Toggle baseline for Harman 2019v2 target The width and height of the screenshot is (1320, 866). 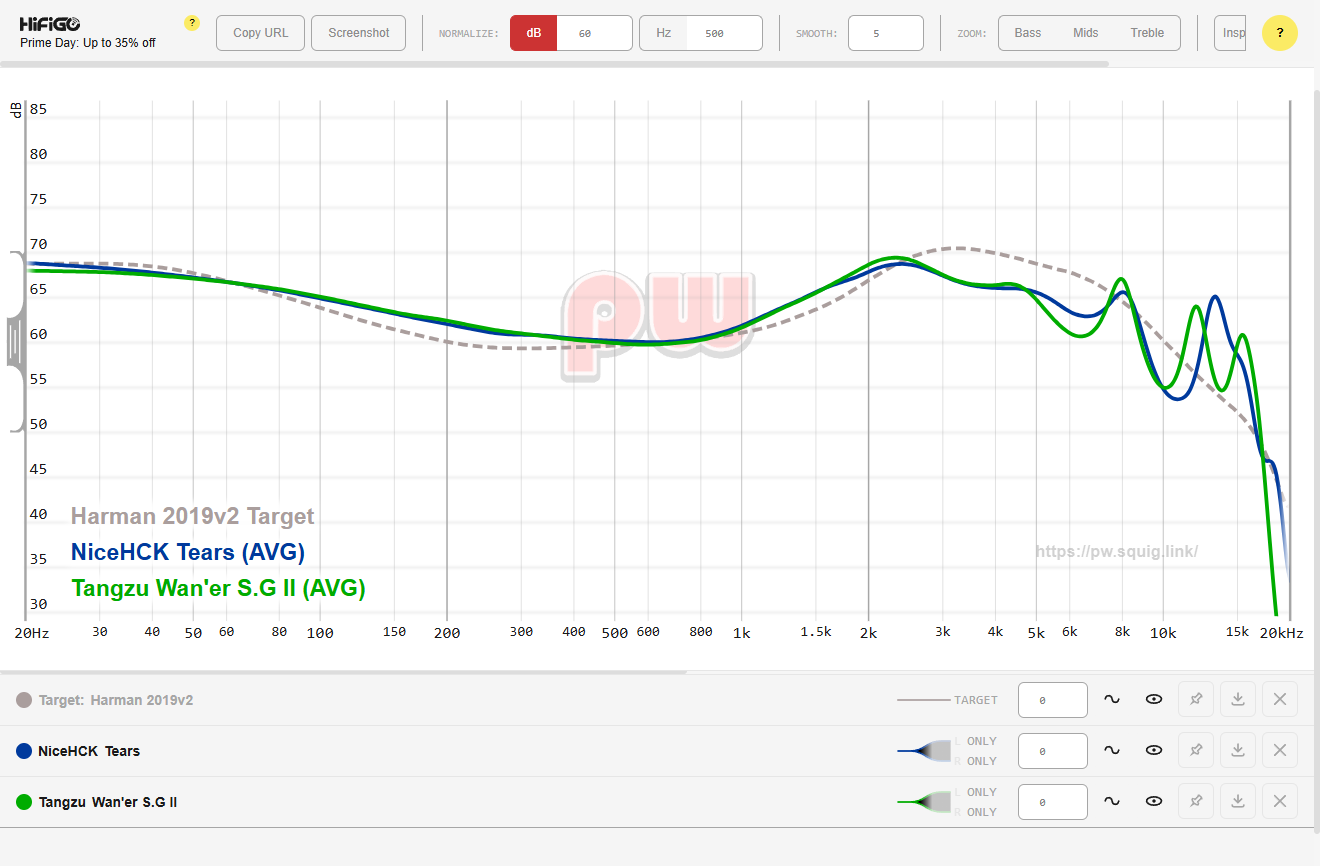coord(1112,700)
